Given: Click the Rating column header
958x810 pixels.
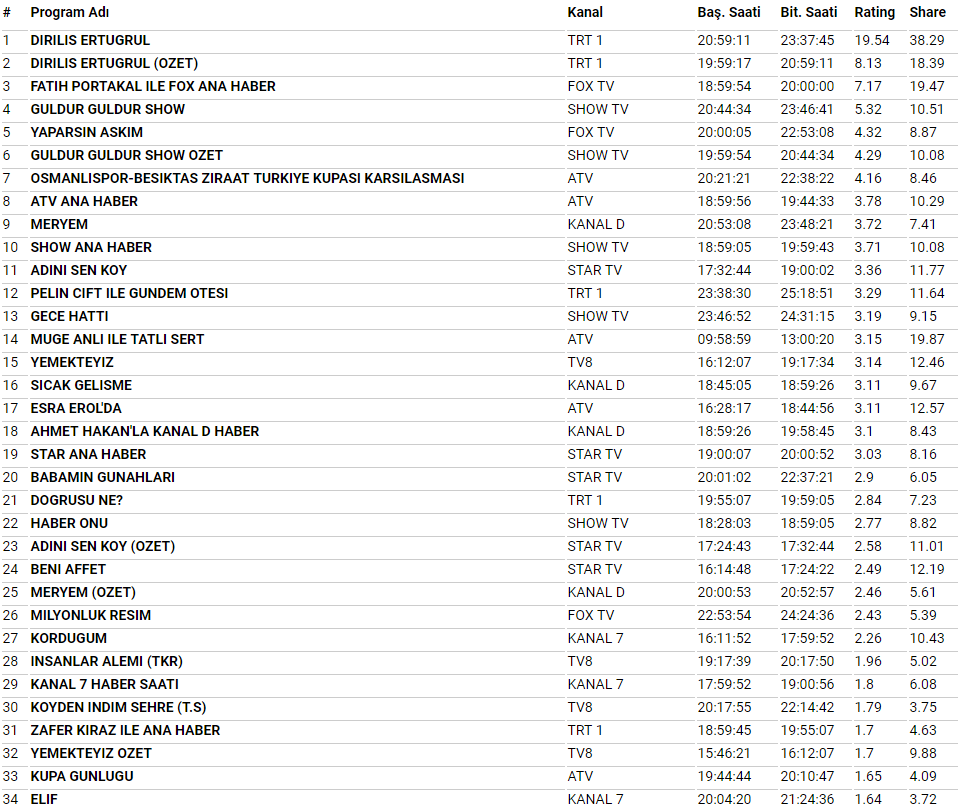Looking at the screenshot, I should pos(874,12).
